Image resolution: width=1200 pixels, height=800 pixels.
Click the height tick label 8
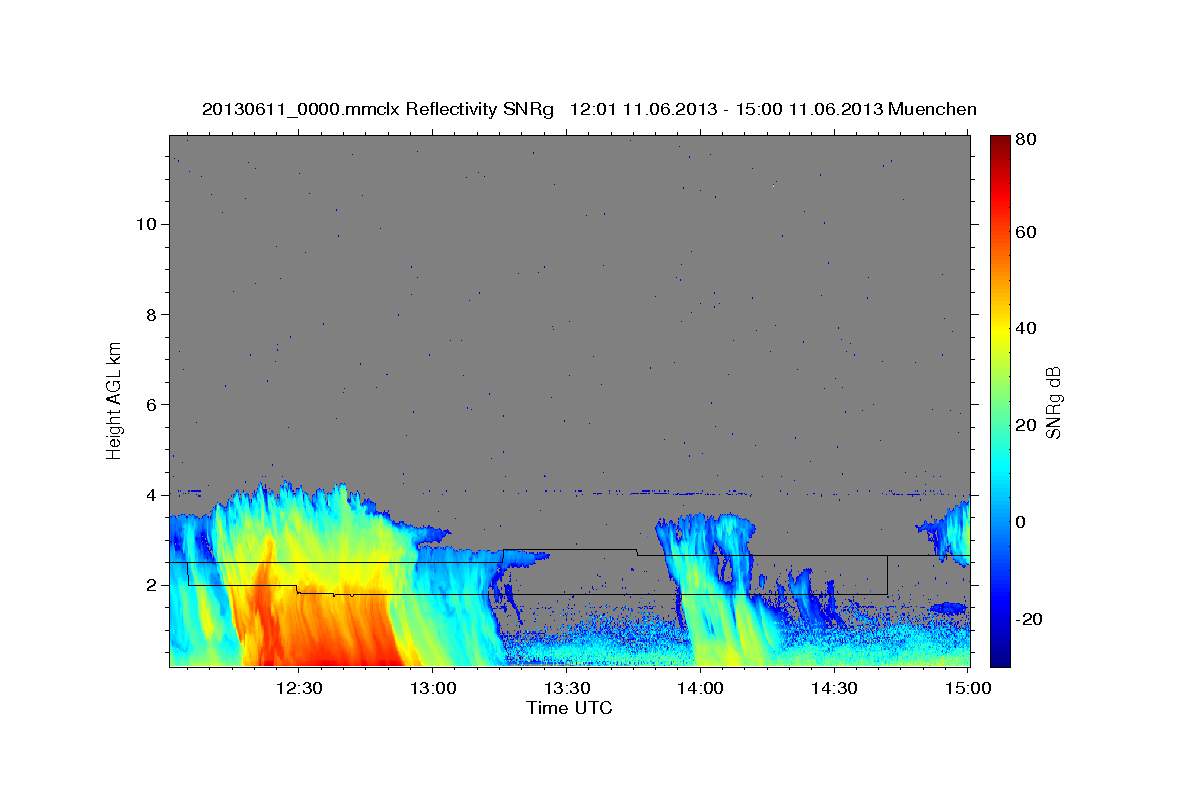tap(154, 314)
